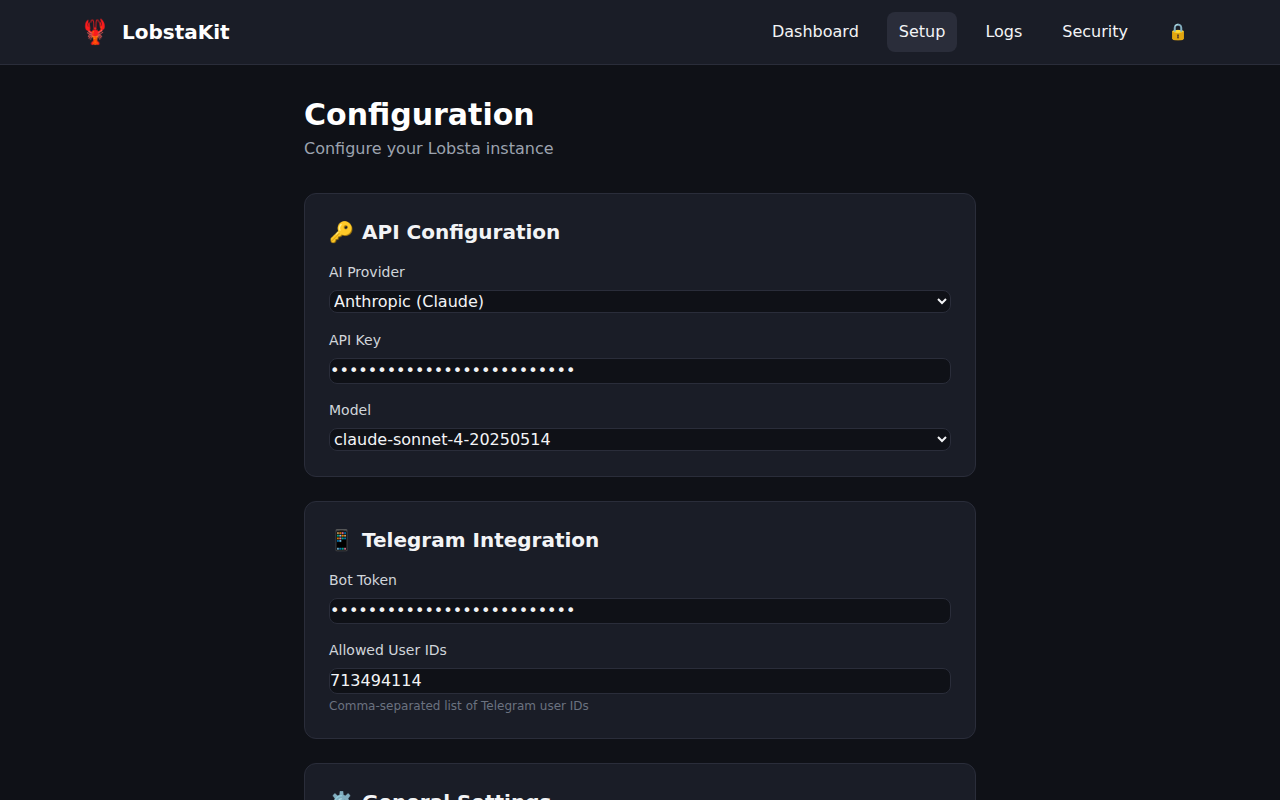The width and height of the screenshot is (1280, 800).
Task: Open the AI Provider dropdown
Action: click(639, 301)
